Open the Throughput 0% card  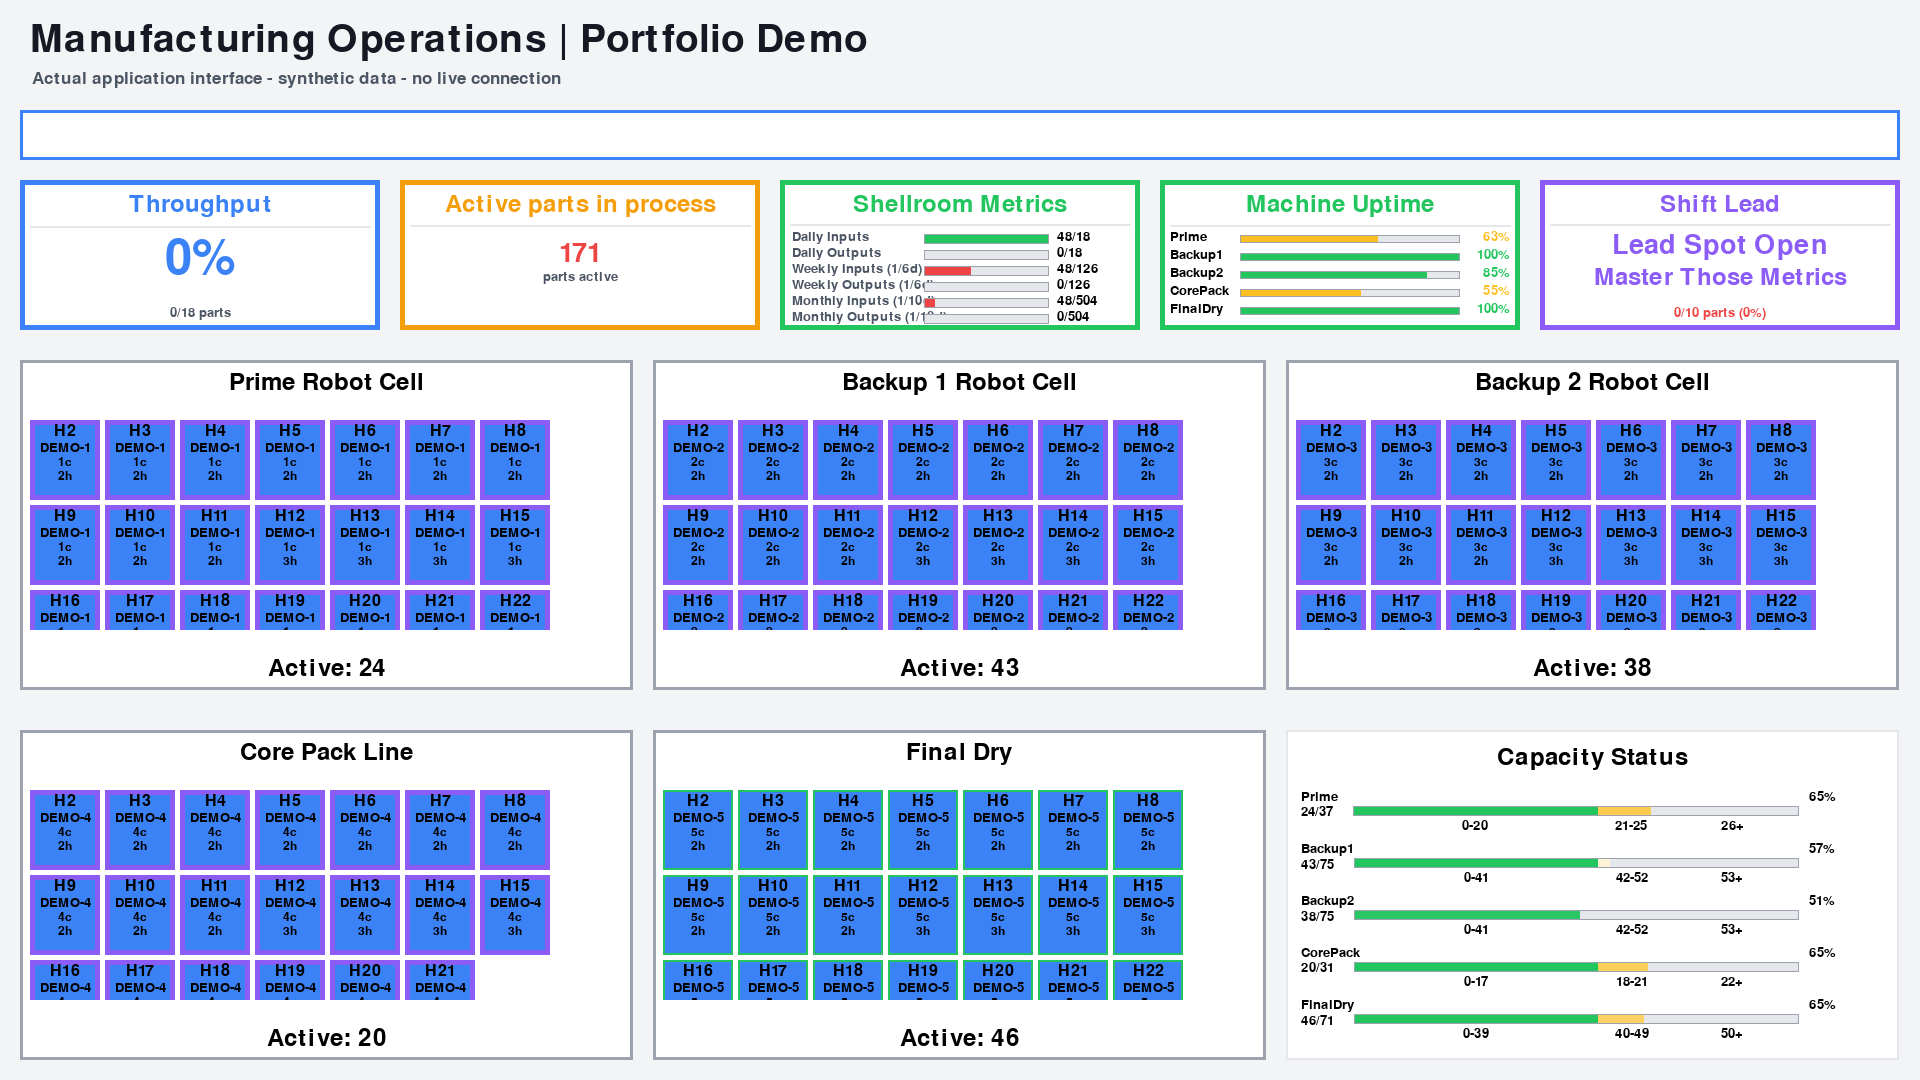(x=200, y=255)
